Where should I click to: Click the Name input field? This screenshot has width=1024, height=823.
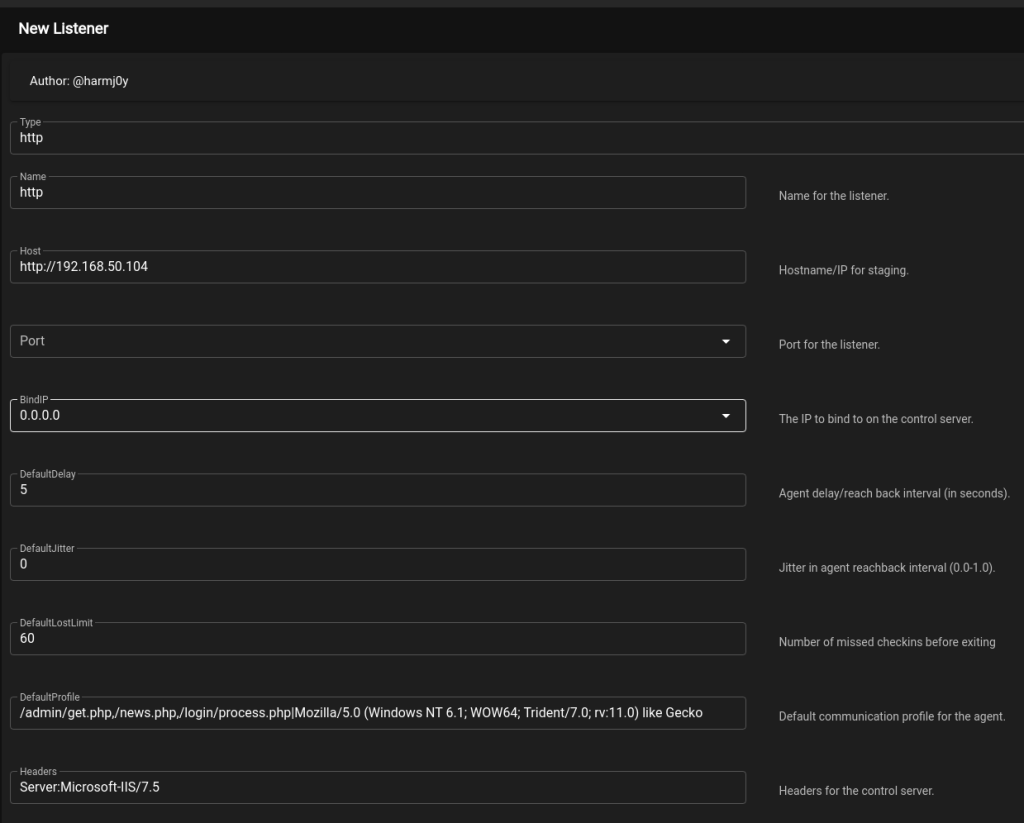377,193
